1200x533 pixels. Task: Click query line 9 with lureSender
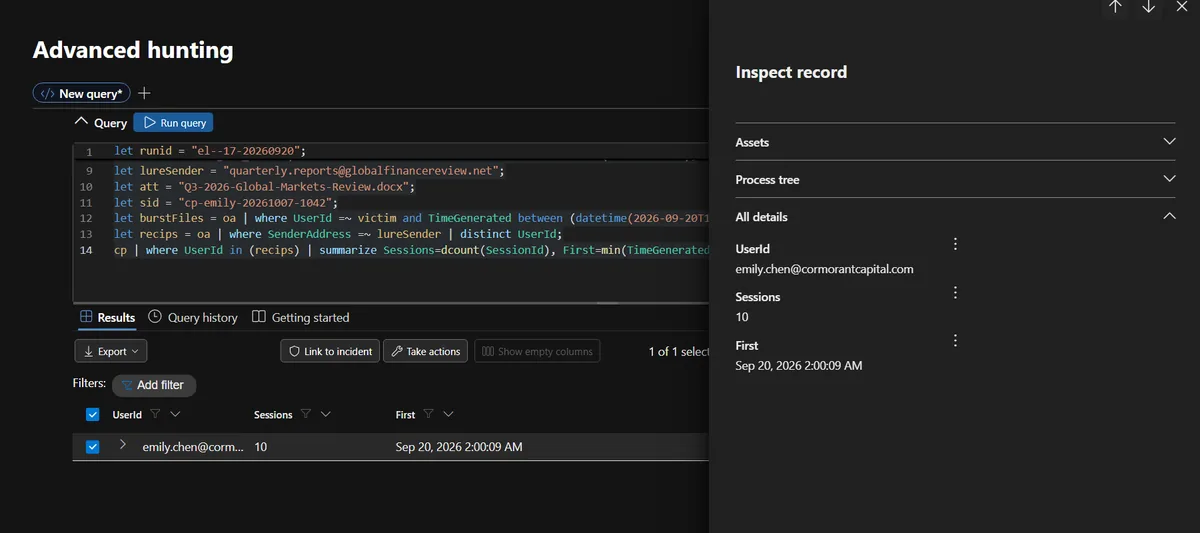point(309,171)
